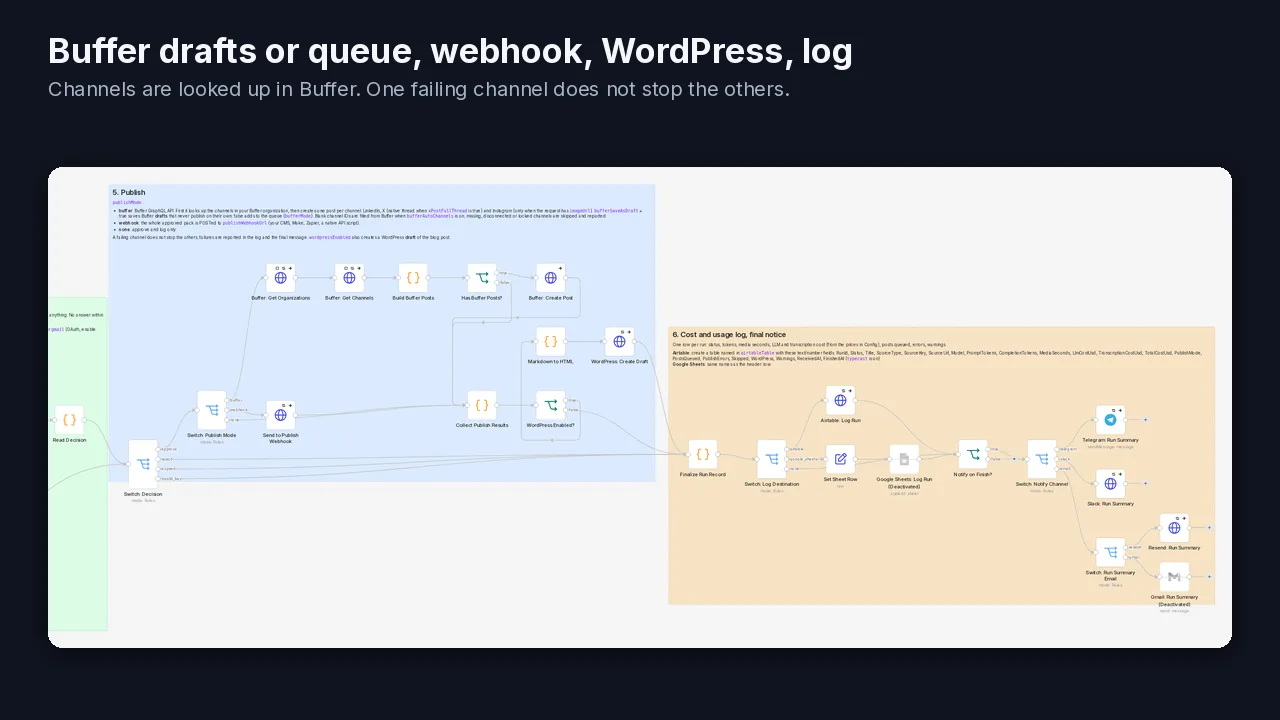Select the Read Decision code node
This screenshot has width=1280, height=720.
pos(69,420)
